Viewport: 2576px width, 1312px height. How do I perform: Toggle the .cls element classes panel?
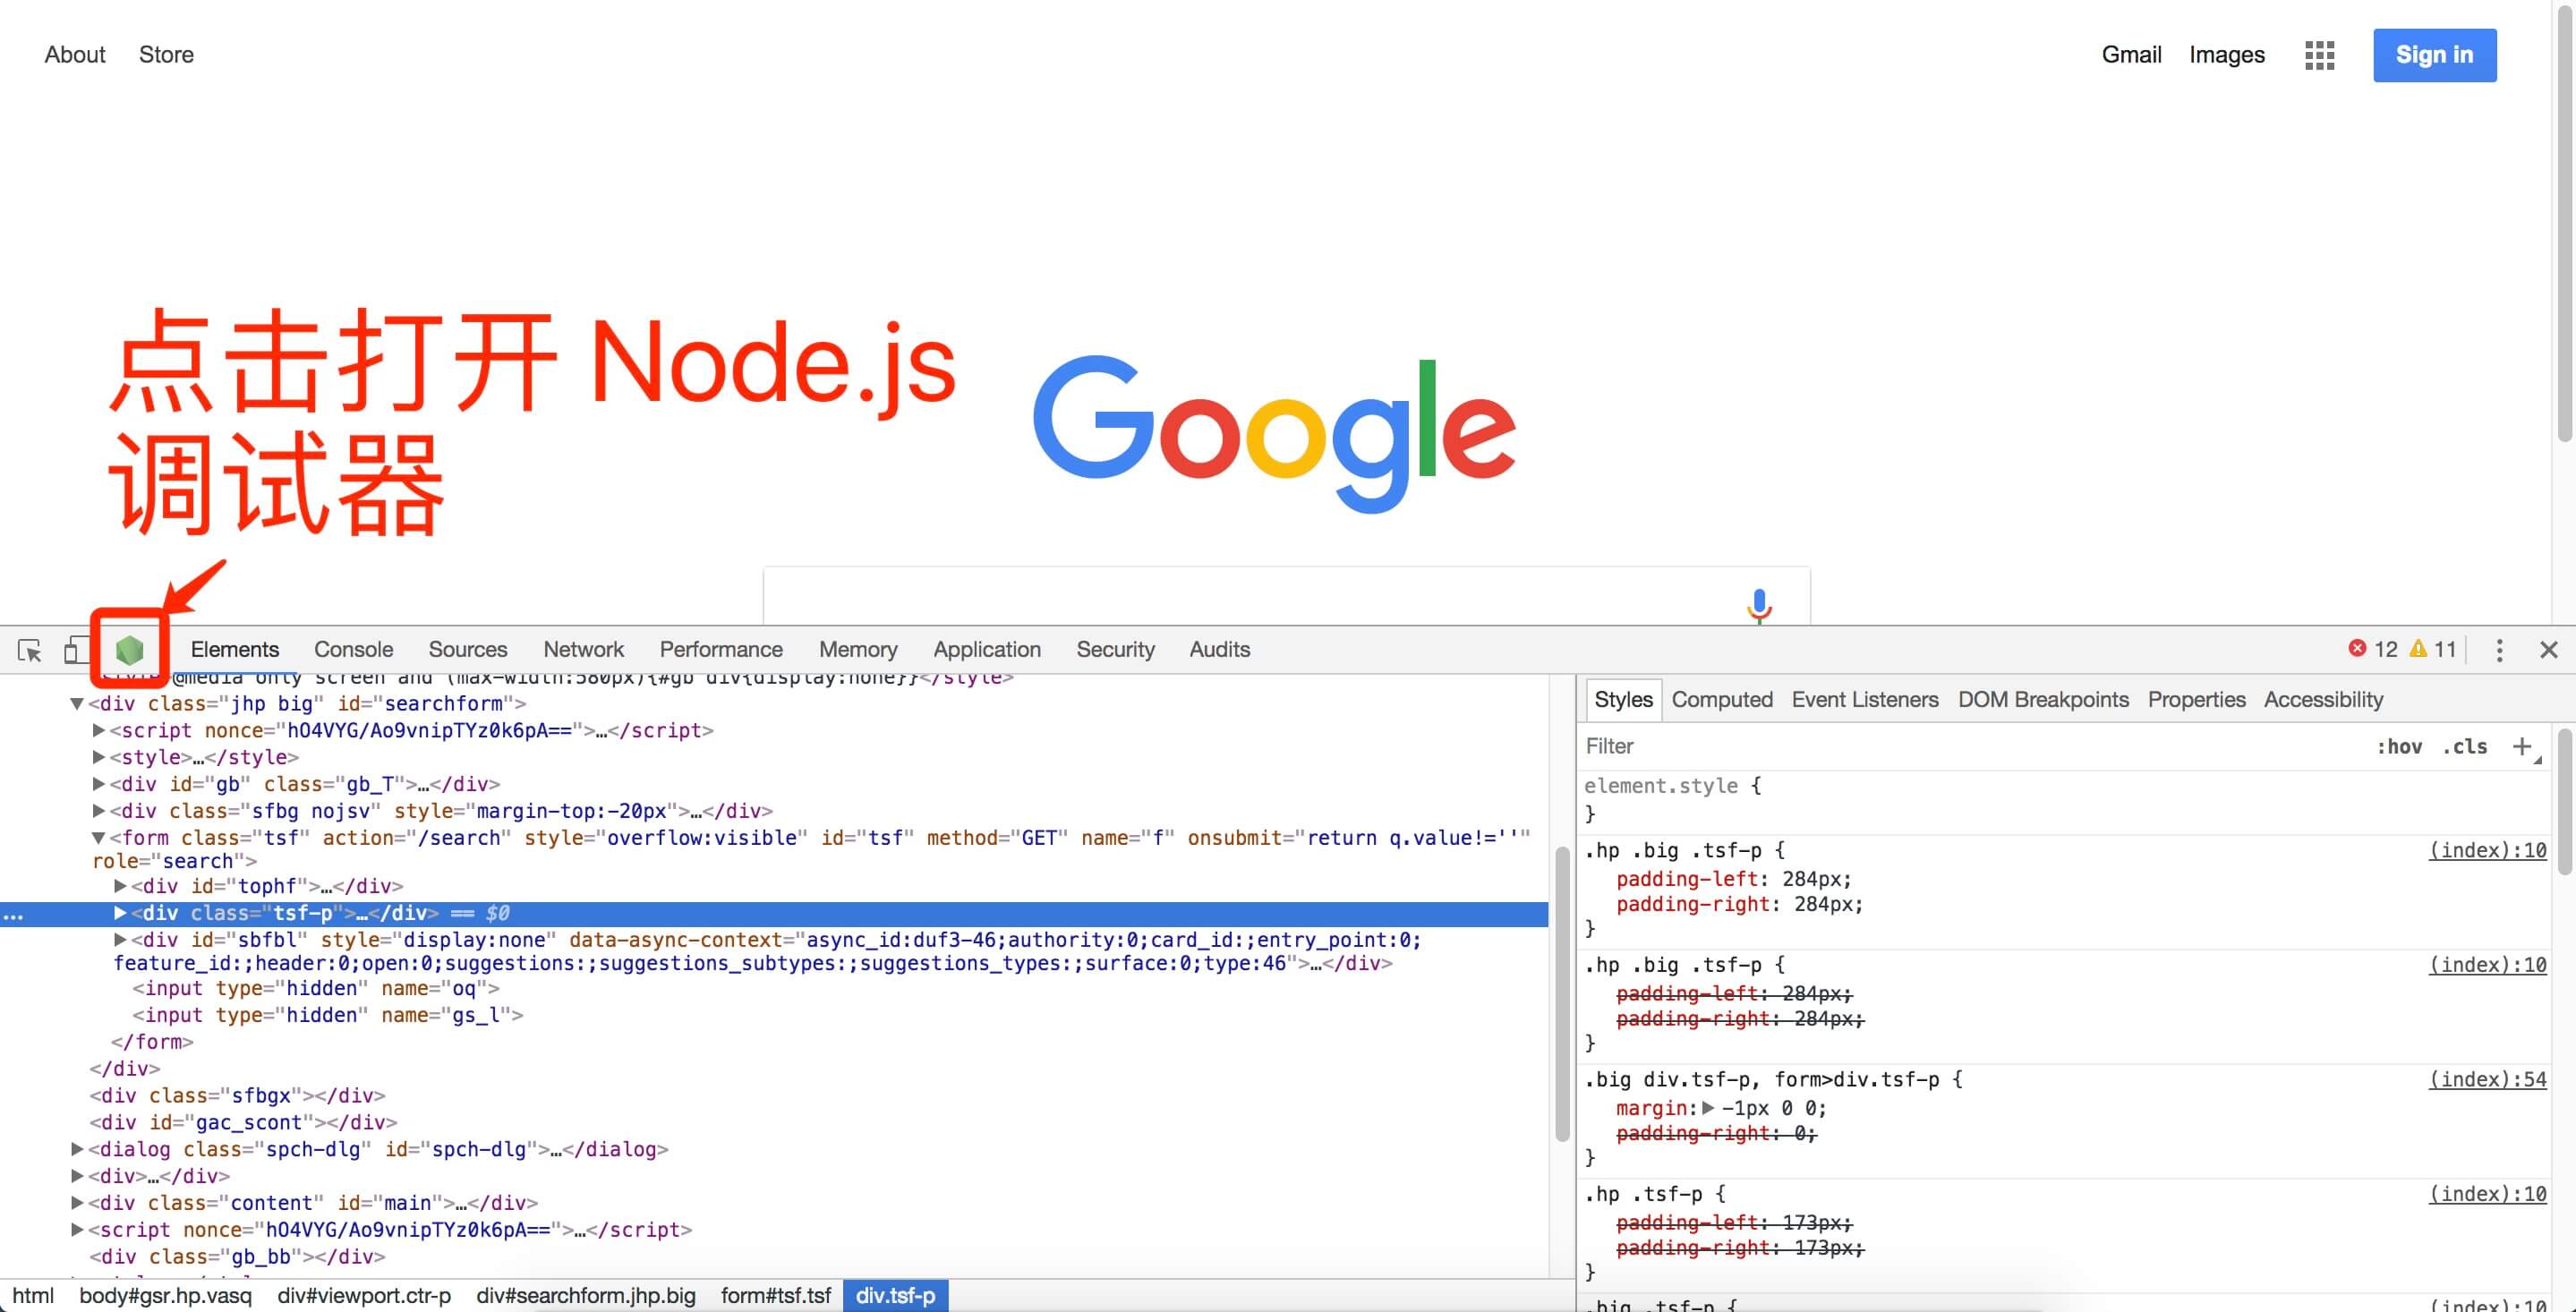pos(2464,746)
